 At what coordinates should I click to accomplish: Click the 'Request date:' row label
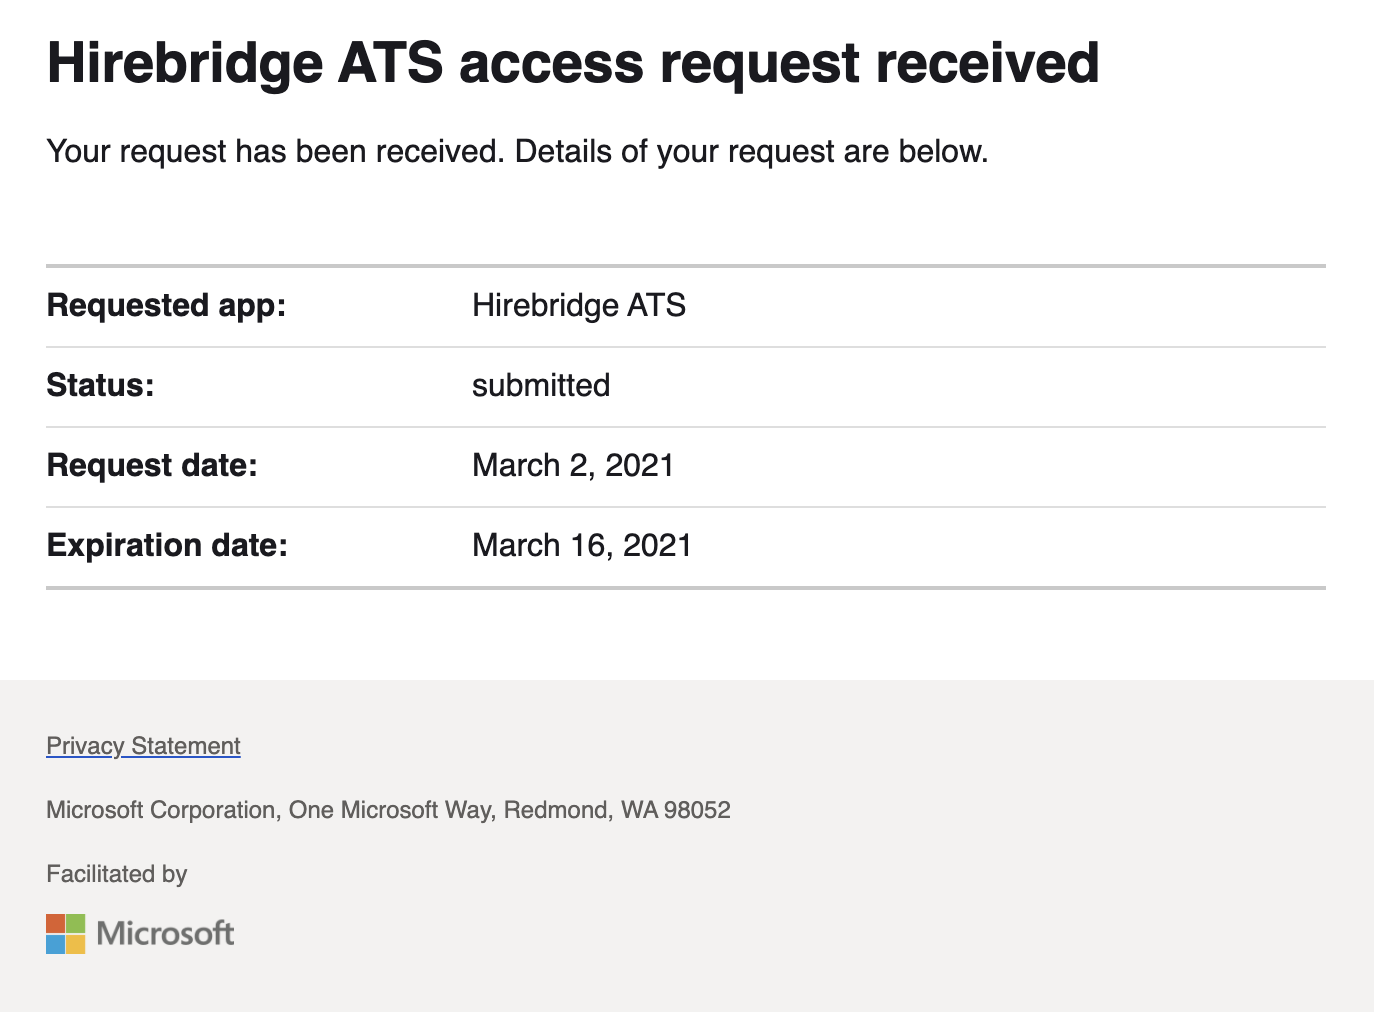click(152, 465)
